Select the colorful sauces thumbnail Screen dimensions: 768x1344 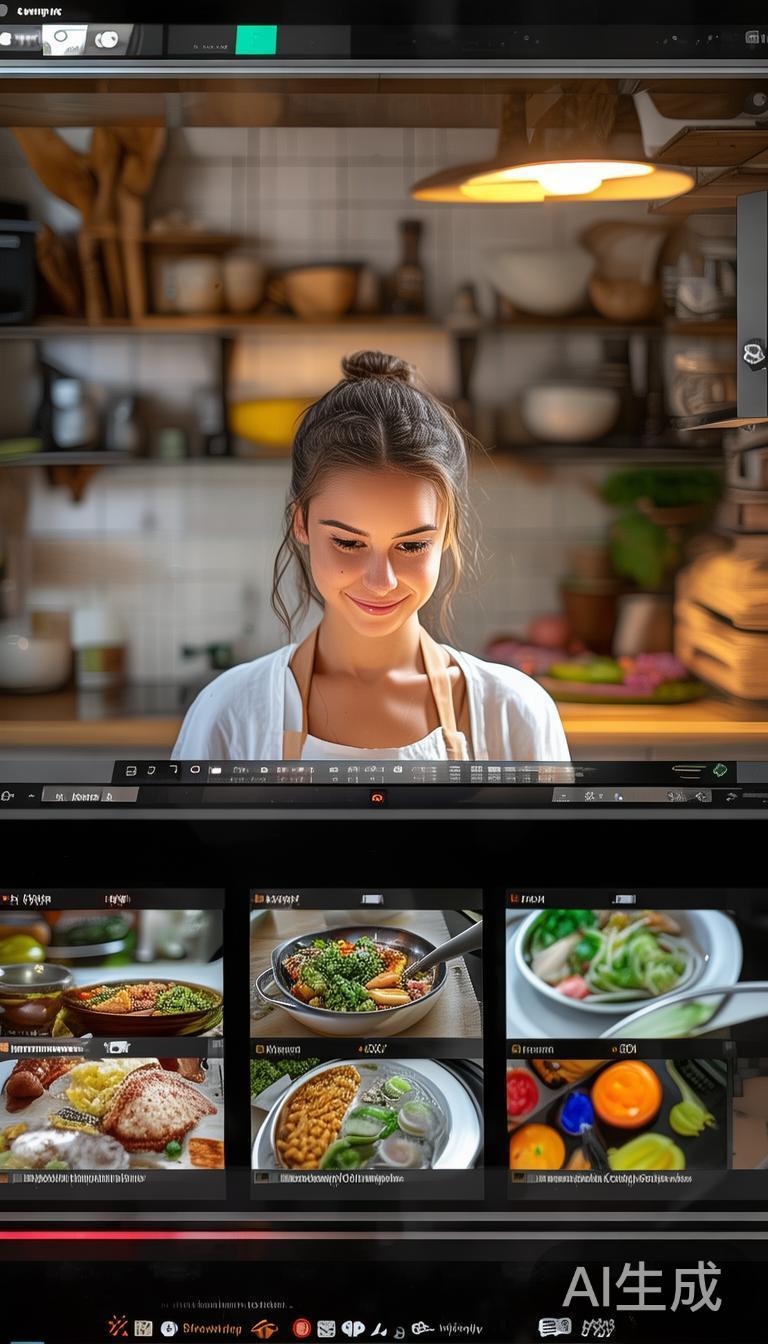pyautogui.click(x=620, y=1114)
